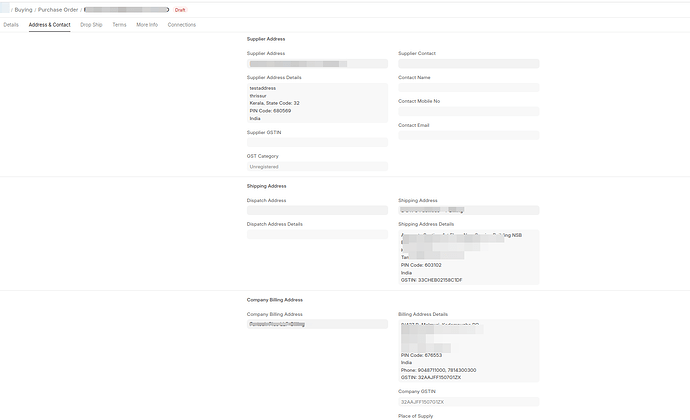Open the Supplier Contact link field
This screenshot has width=690, height=420.
468,64
